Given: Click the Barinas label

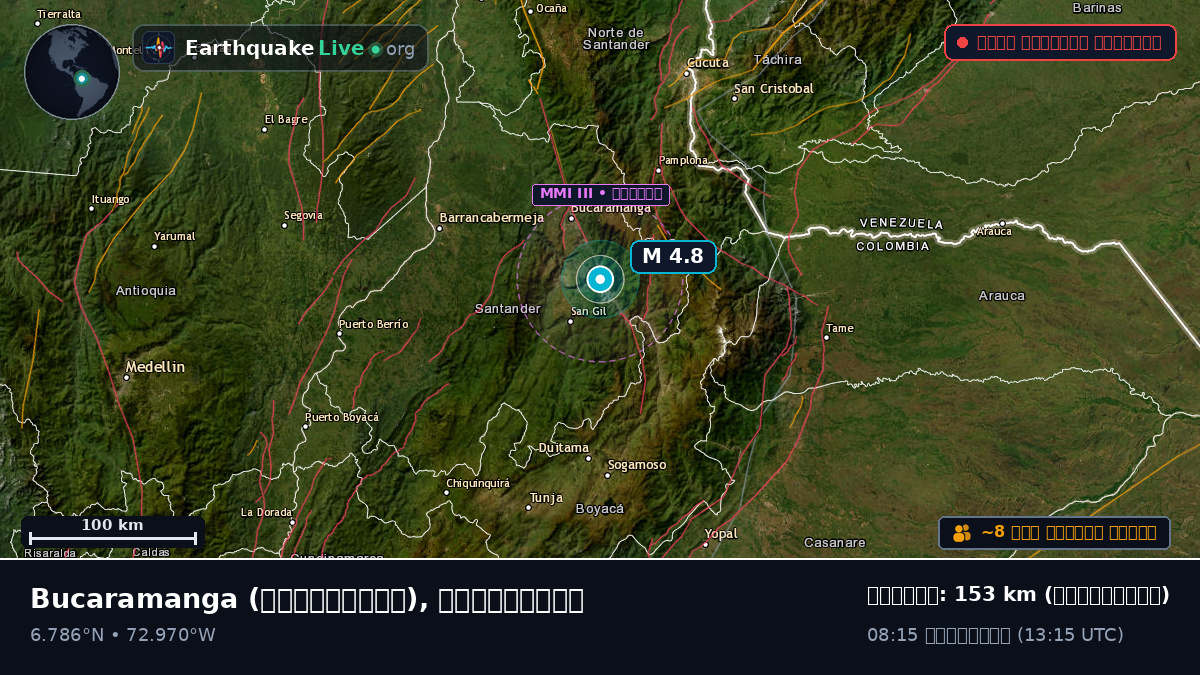Looking at the screenshot, I should pyautogui.click(x=1098, y=8).
